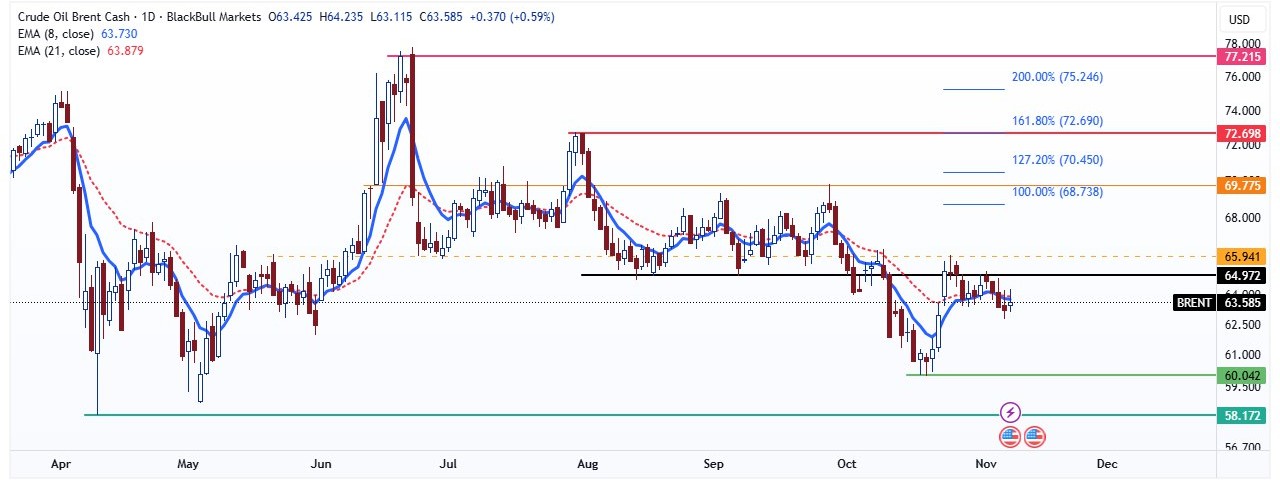Select the EMA (8, close) indicator legend

pyautogui.click(x=55, y=34)
